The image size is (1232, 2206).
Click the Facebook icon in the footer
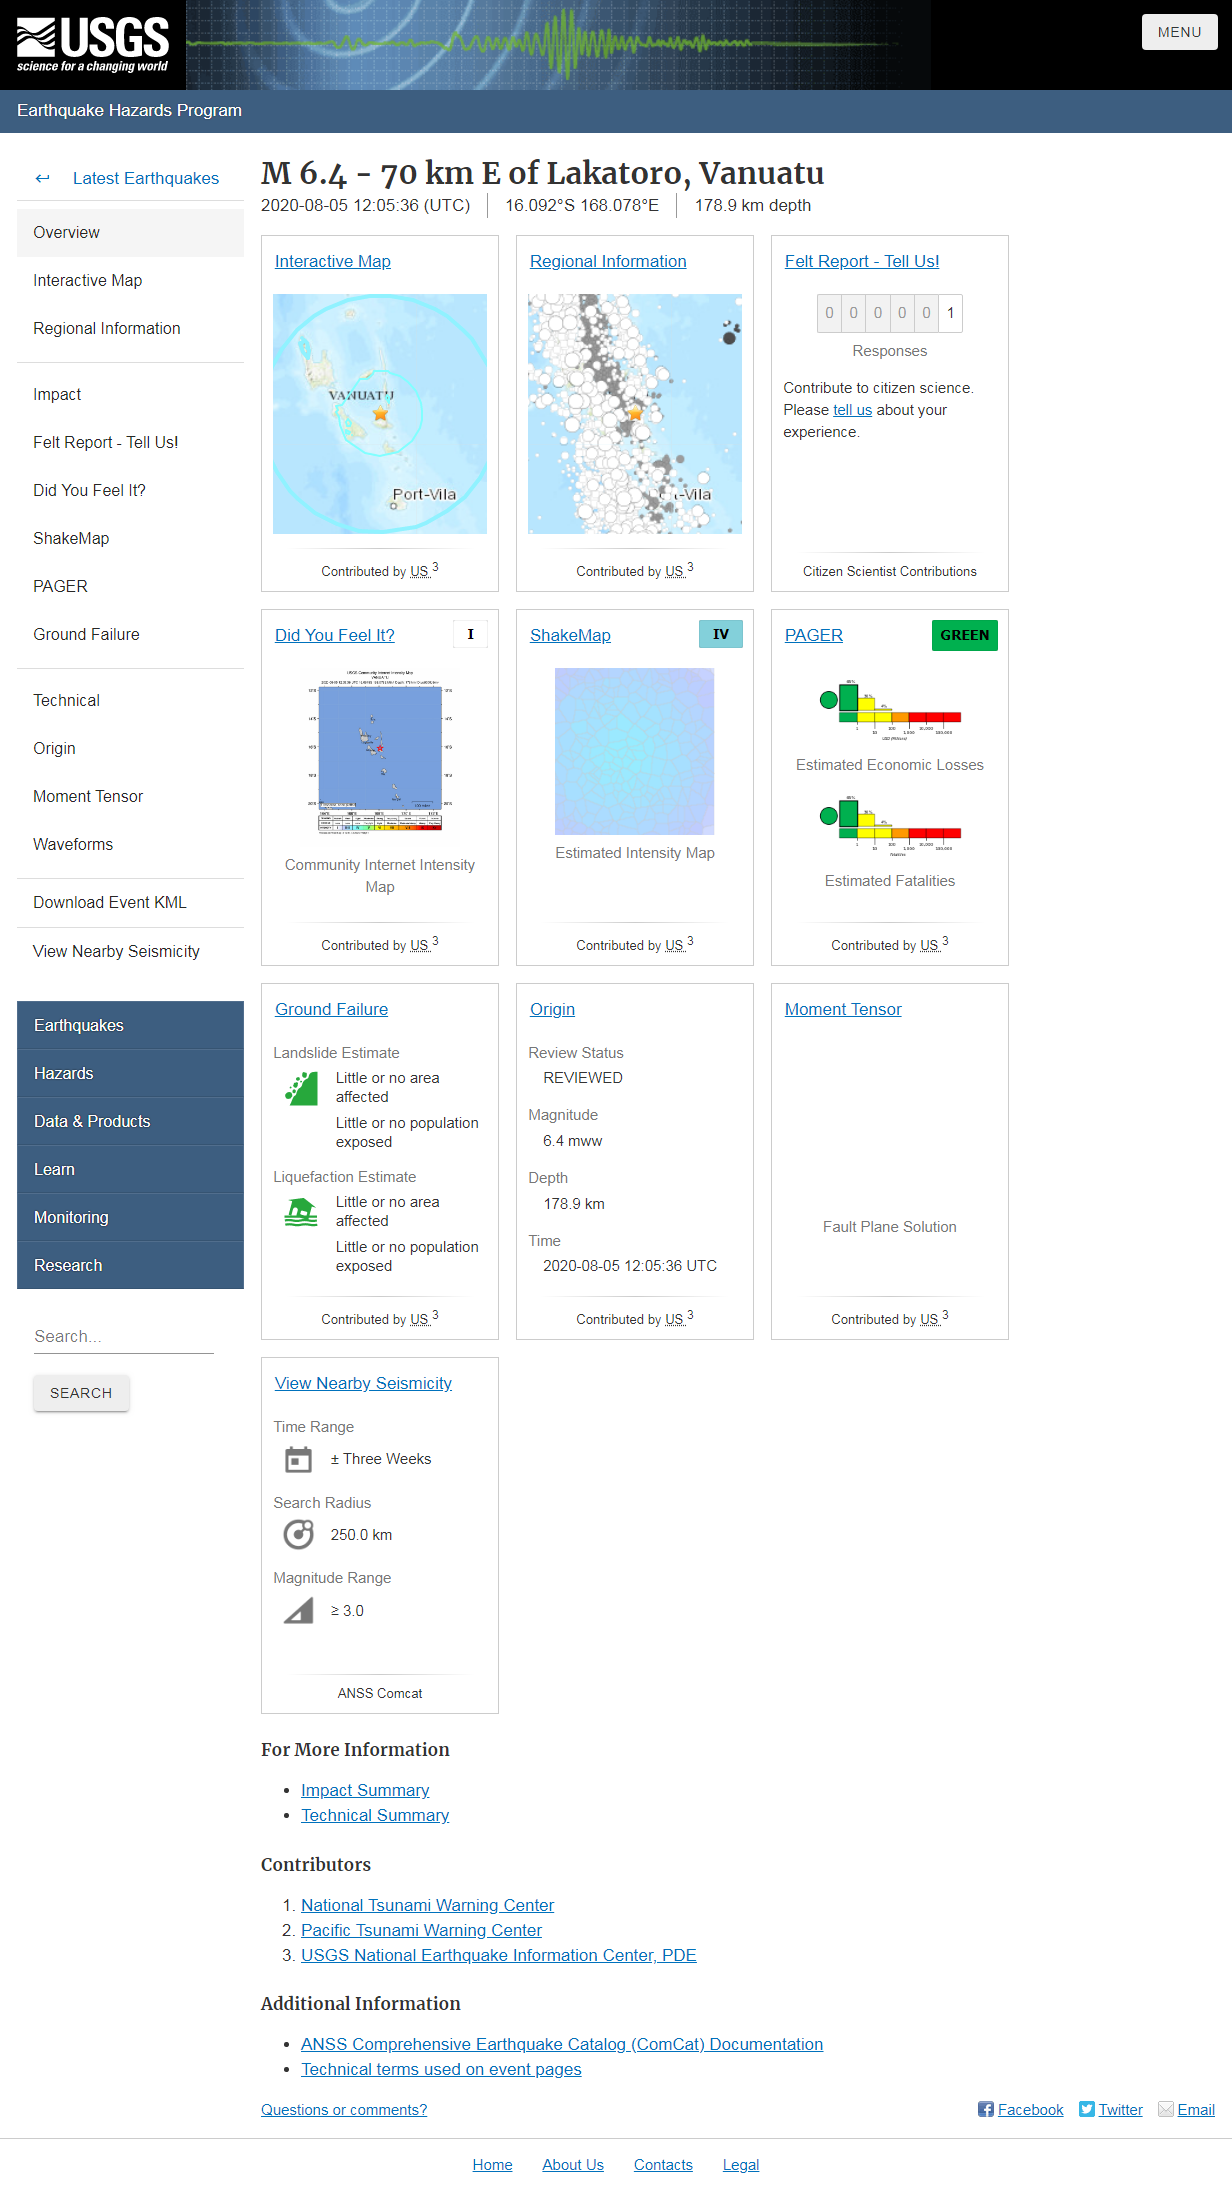pos(986,2109)
